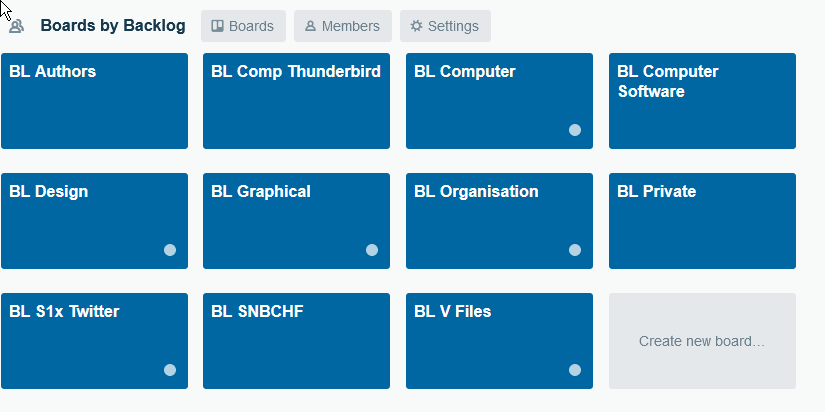Click the activity dot on BL Design
The image size is (825, 412).
click(x=169, y=250)
